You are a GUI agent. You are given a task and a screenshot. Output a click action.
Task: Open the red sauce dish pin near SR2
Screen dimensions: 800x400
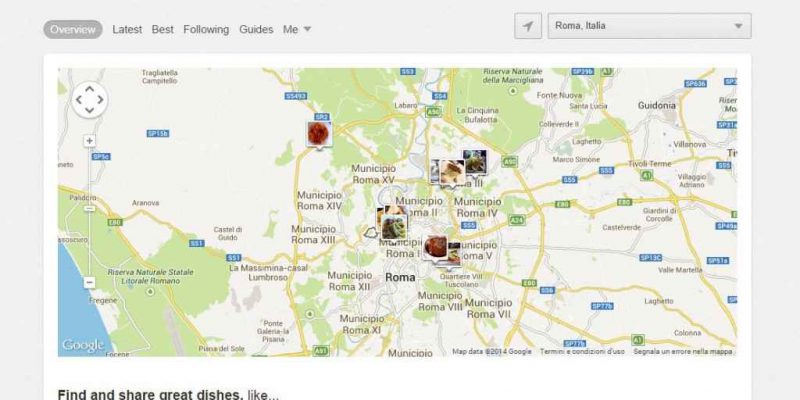coord(319,134)
